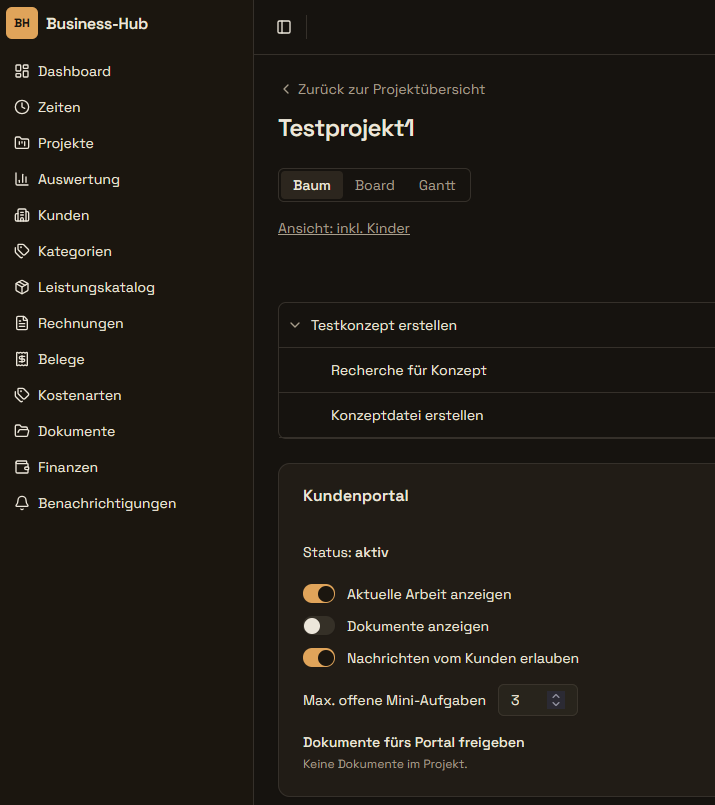Click the Zeiten clock icon
This screenshot has width=715, height=805.
point(22,107)
